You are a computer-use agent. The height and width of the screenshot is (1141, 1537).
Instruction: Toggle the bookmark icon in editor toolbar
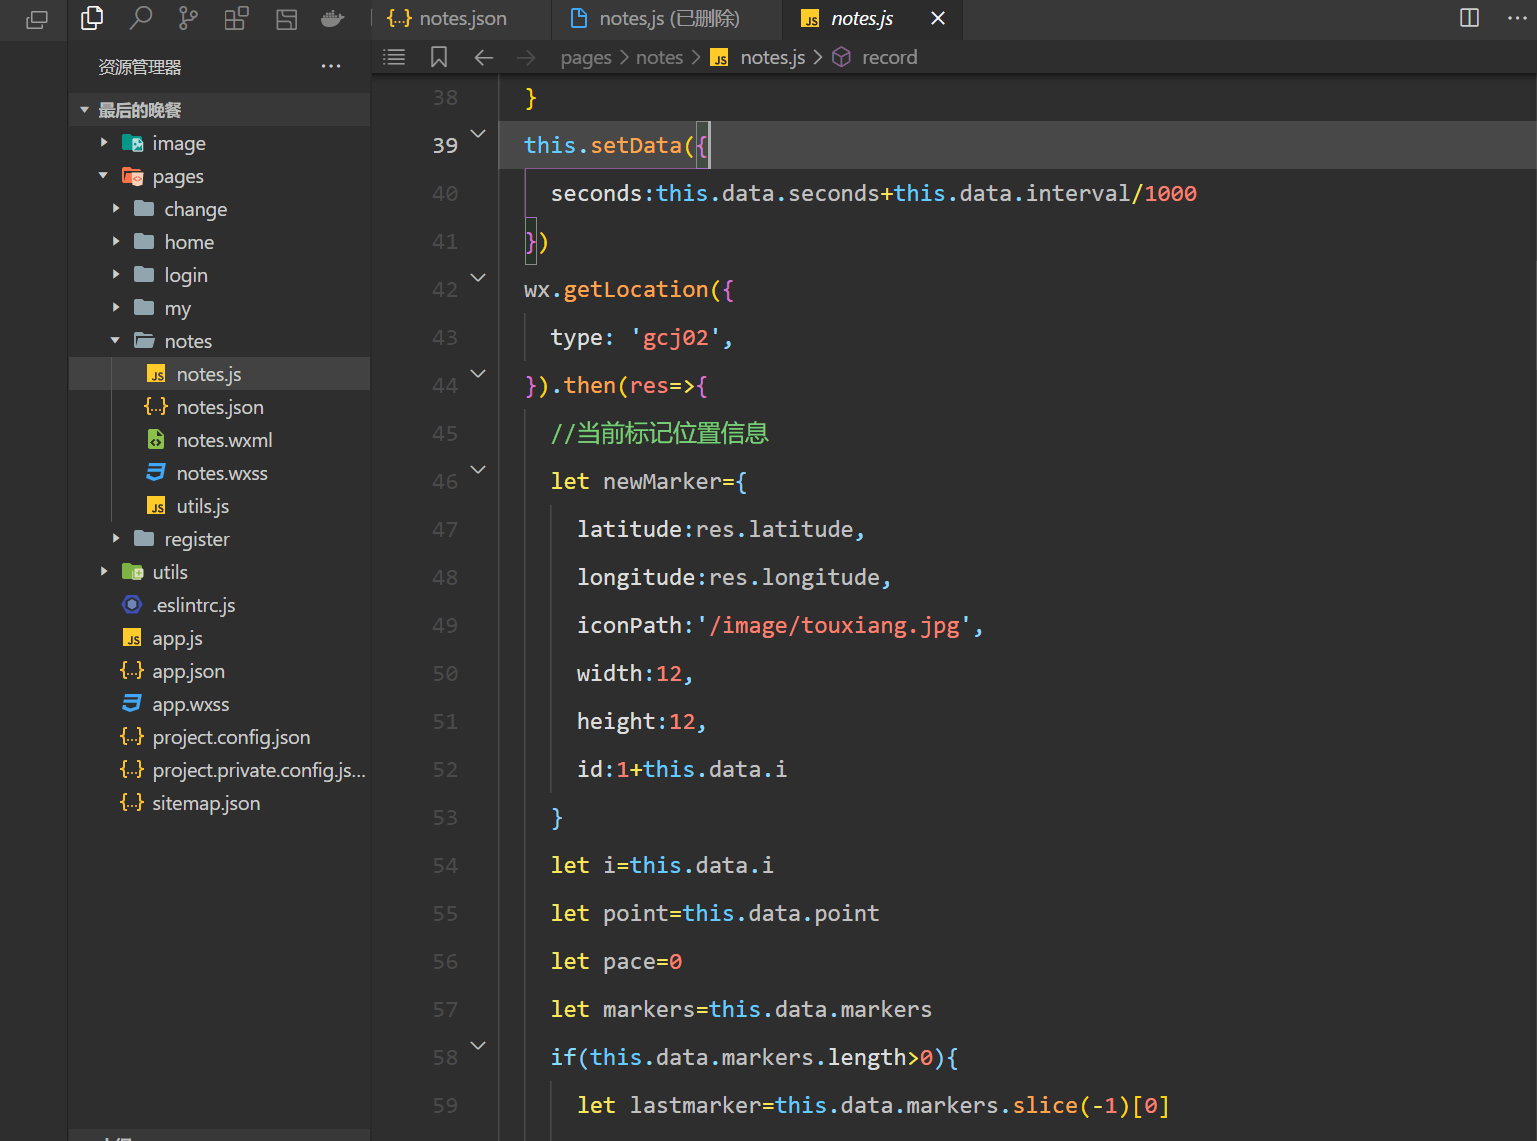coord(438,57)
